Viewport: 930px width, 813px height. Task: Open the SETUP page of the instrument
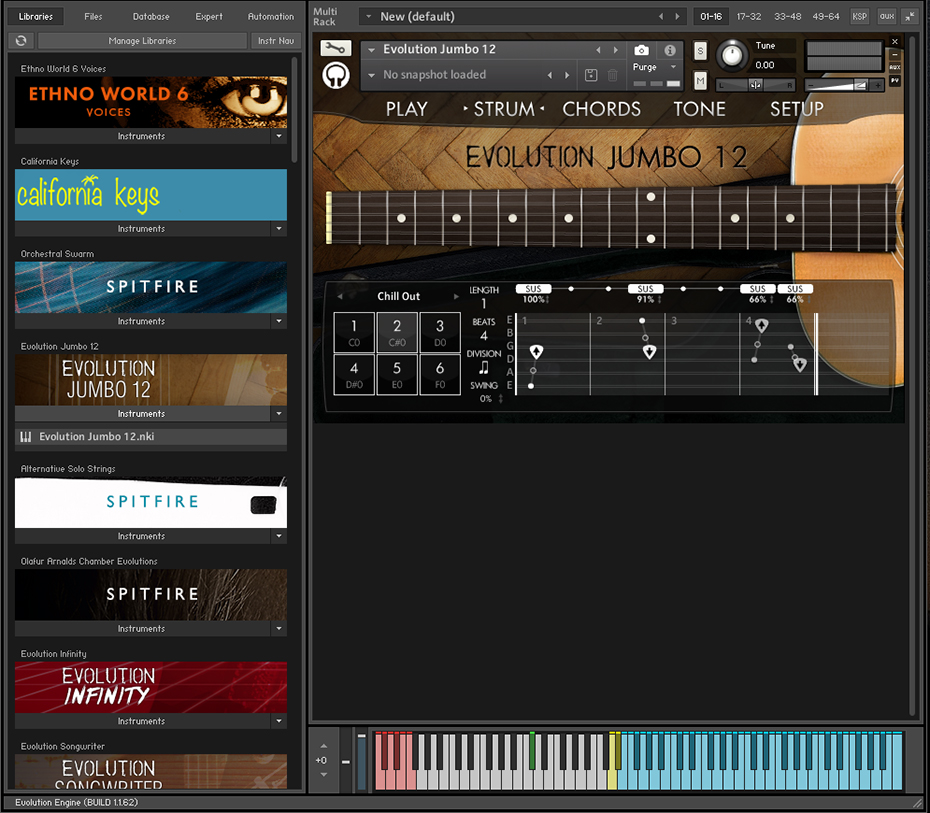coord(797,109)
